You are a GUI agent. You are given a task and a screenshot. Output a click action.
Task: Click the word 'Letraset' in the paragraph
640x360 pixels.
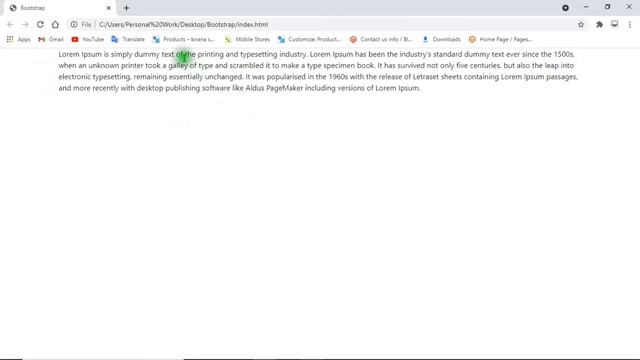click(426, 77)
